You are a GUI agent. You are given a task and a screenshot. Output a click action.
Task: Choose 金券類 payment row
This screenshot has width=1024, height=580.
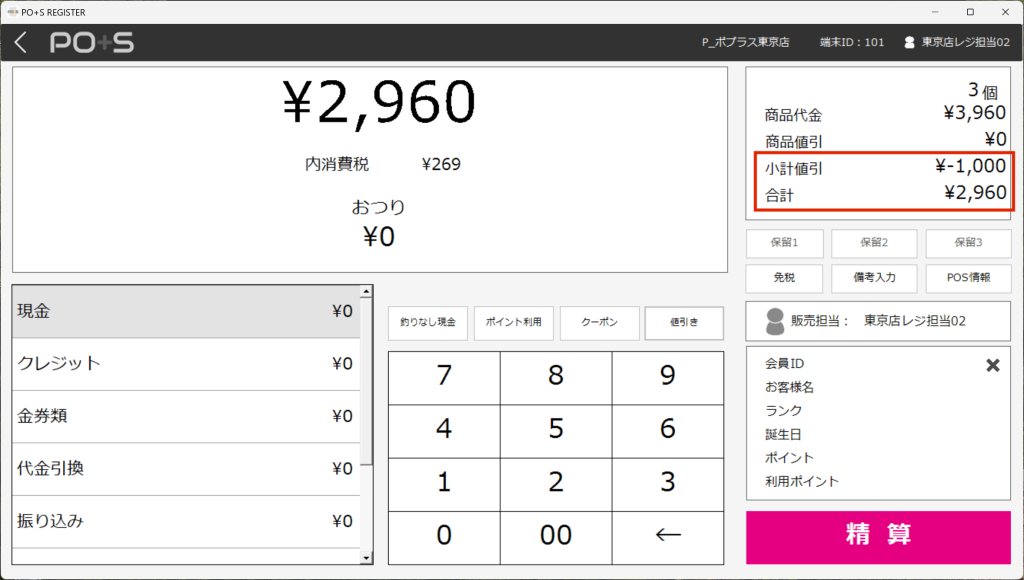coord(186,416)
